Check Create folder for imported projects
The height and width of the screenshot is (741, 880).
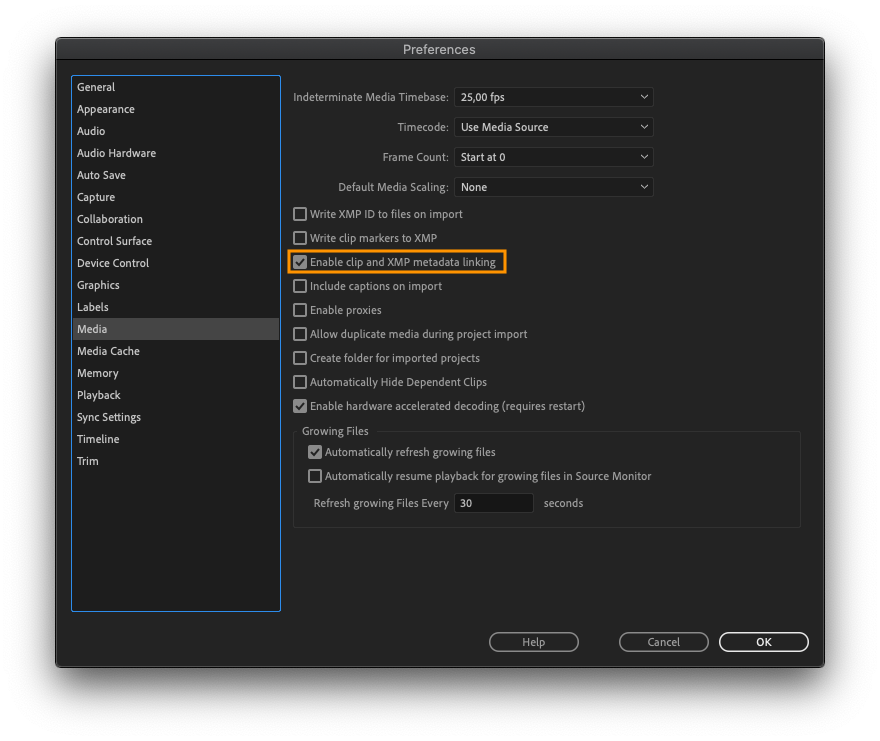click(x=300, y=358)
